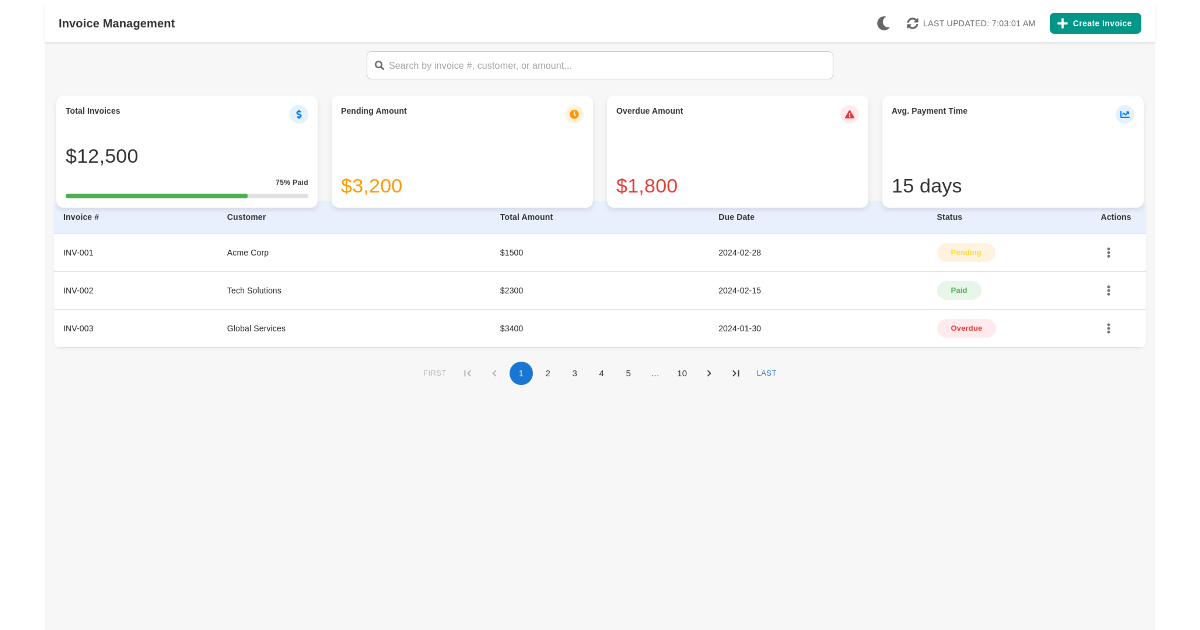Viewport: 1200px width, 630px height.
Task: Jump to last page using the skip icon
Action: pyautogui.click(x=736, y=373)
